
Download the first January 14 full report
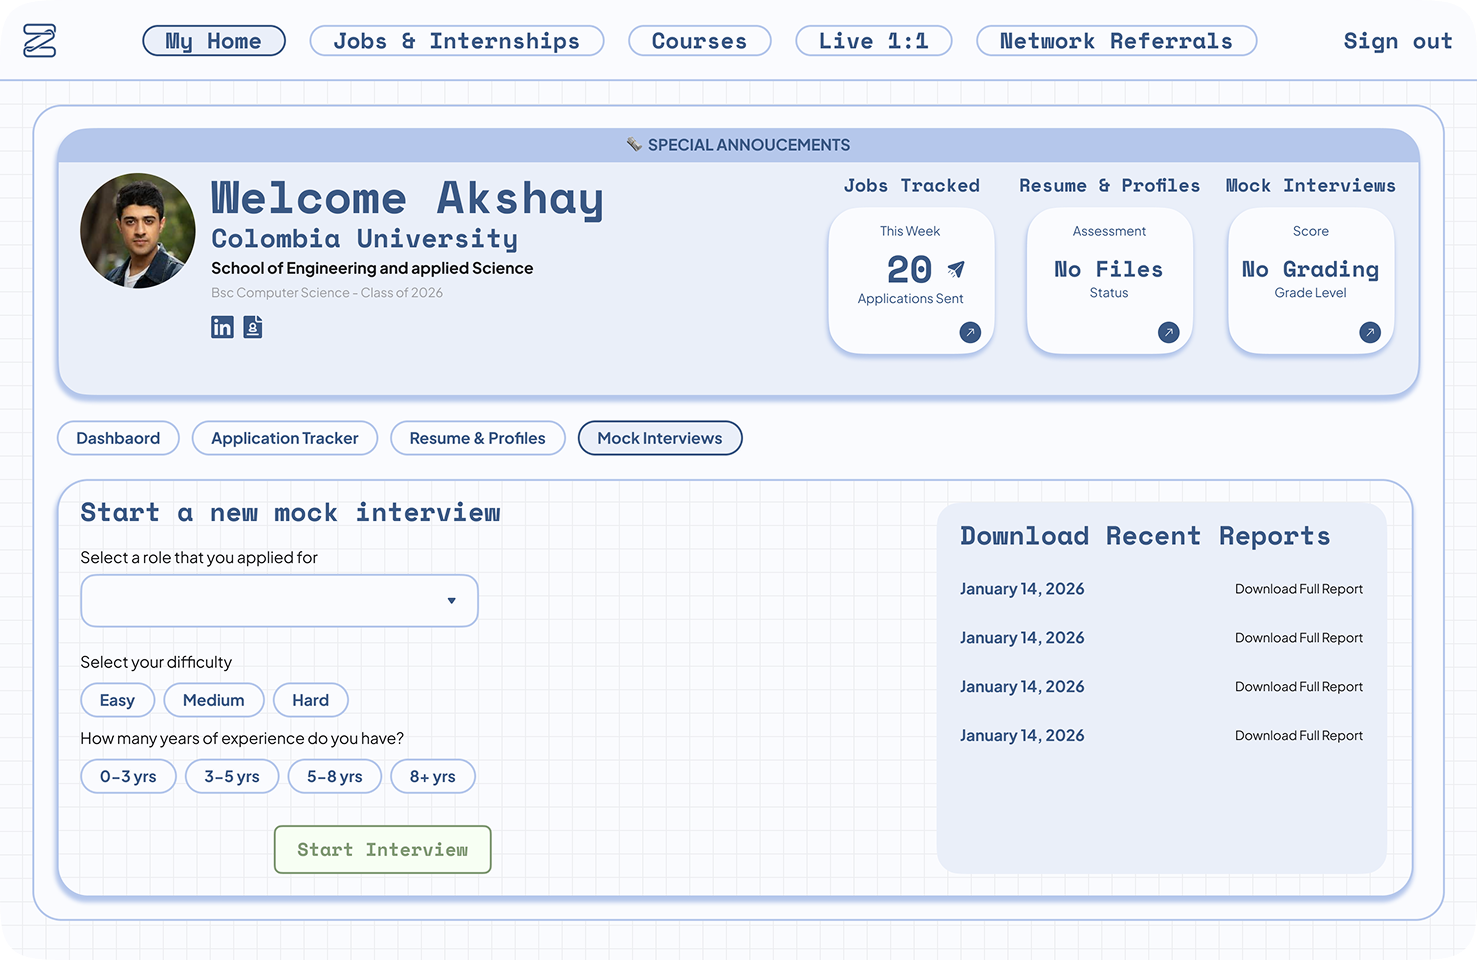[1298, 589]
